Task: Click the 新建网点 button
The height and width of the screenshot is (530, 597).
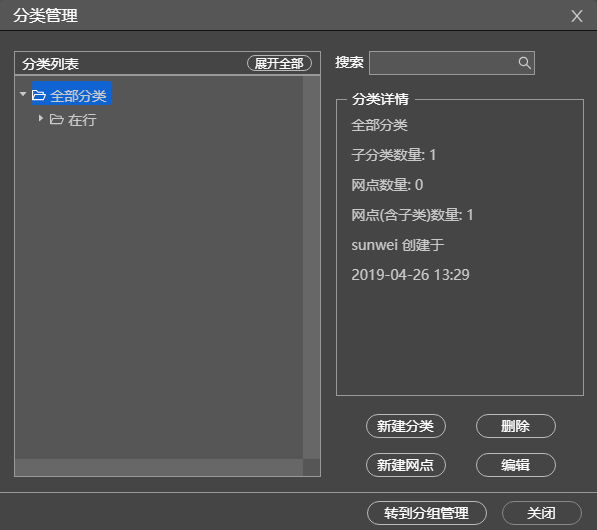Action: pyautogui.click(x=406, y=465)
